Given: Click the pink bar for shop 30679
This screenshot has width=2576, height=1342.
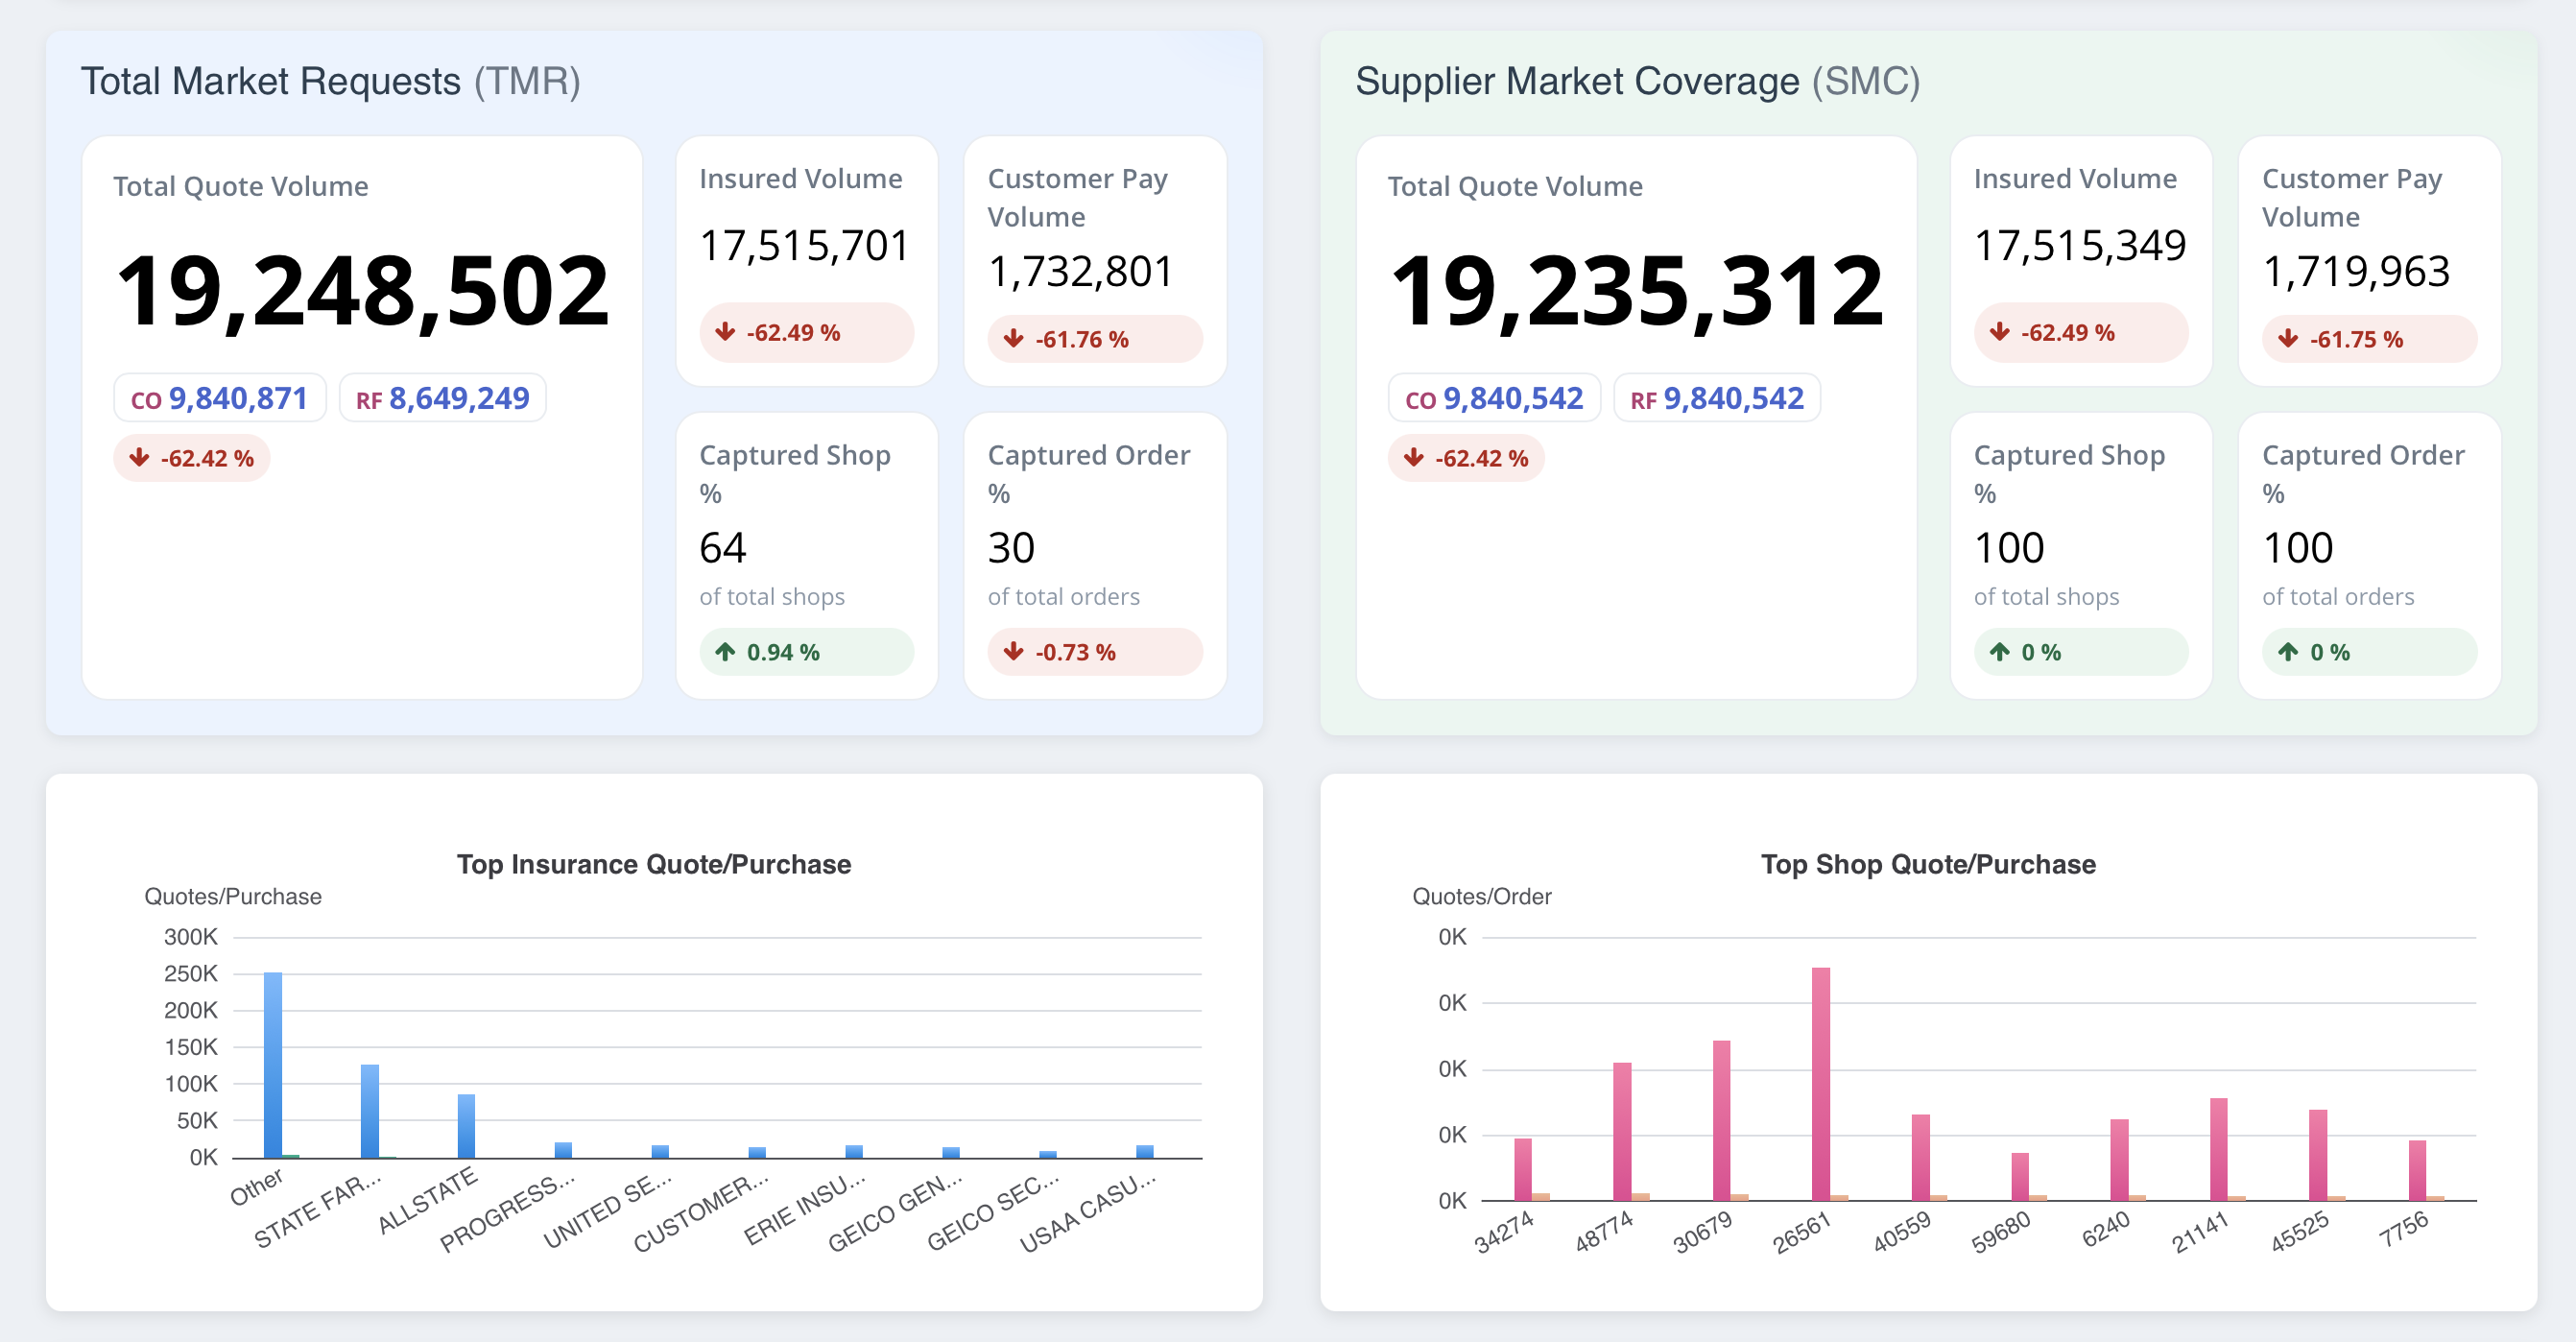Looking at the screenshot, I should (1721, 1120).
